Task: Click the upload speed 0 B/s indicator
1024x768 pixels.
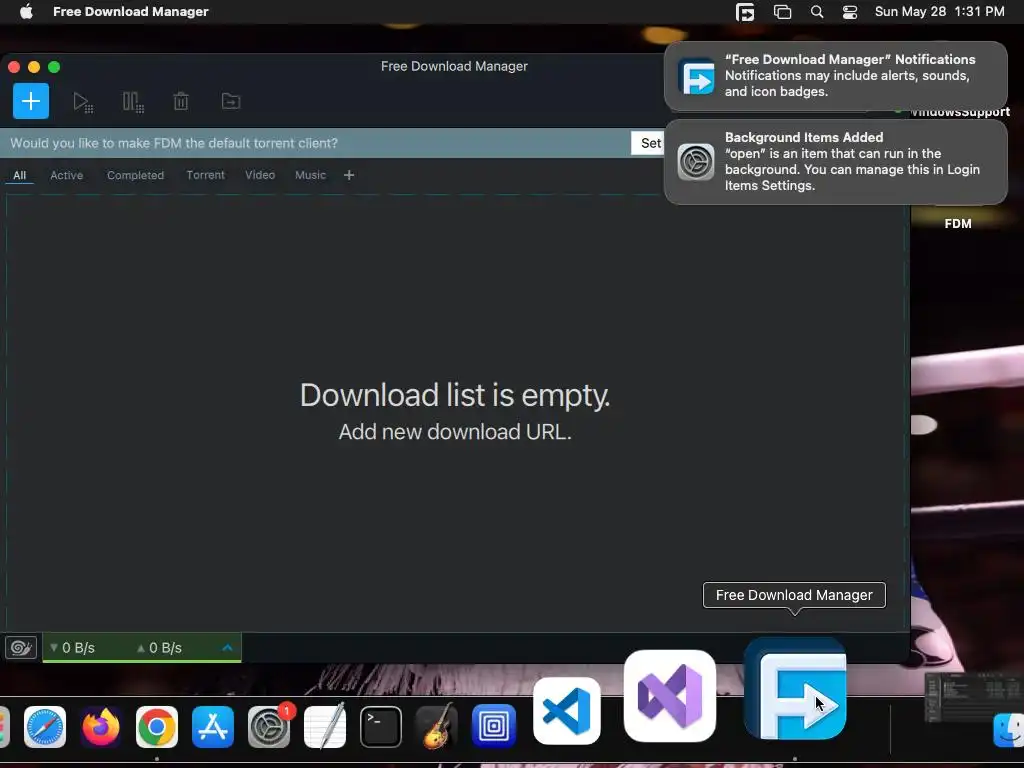Action: click(x=159, y=648)
